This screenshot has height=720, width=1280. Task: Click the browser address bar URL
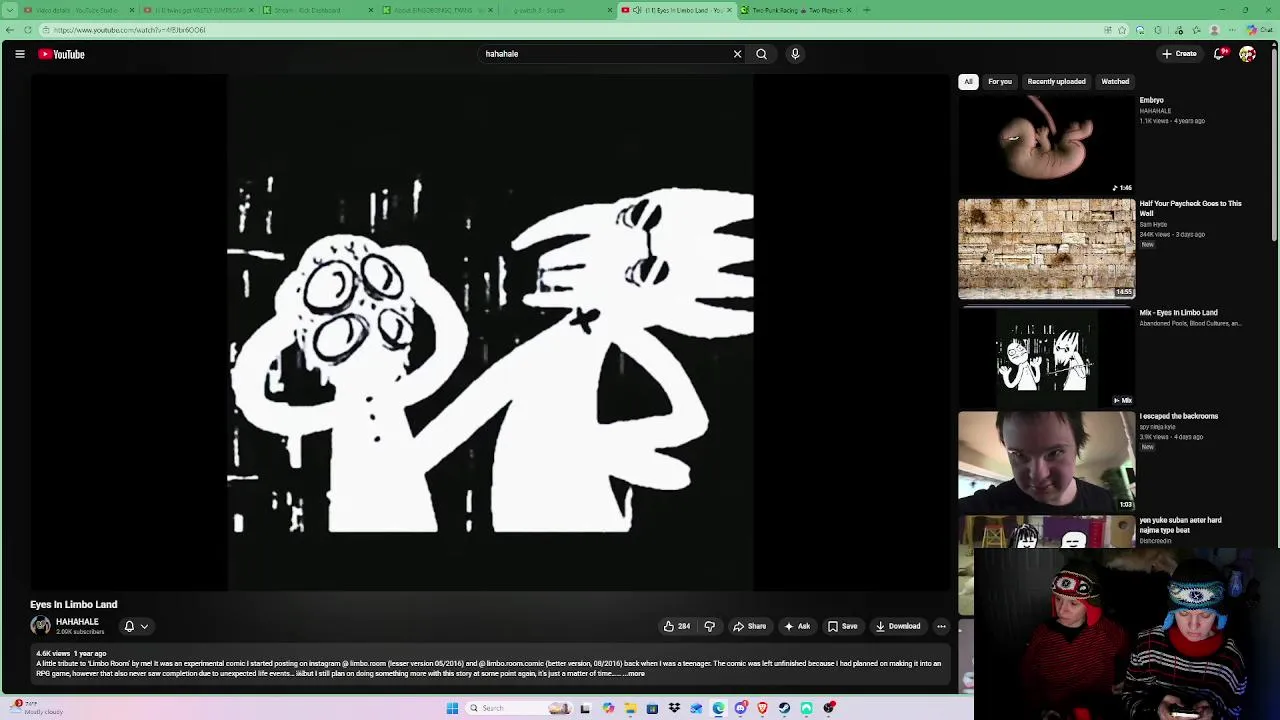coord(130,30)
